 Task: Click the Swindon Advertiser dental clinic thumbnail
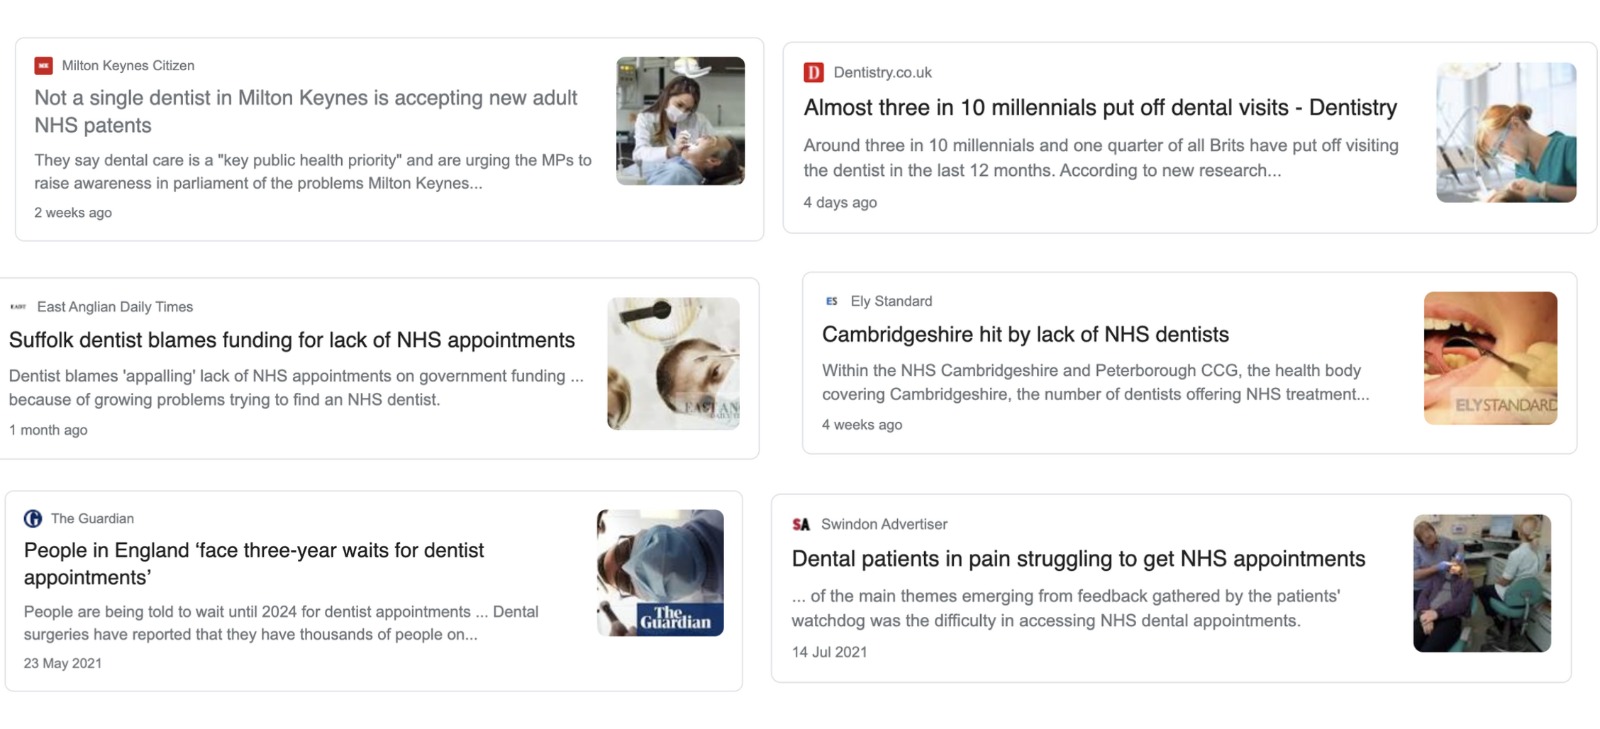click(1483, 582)
